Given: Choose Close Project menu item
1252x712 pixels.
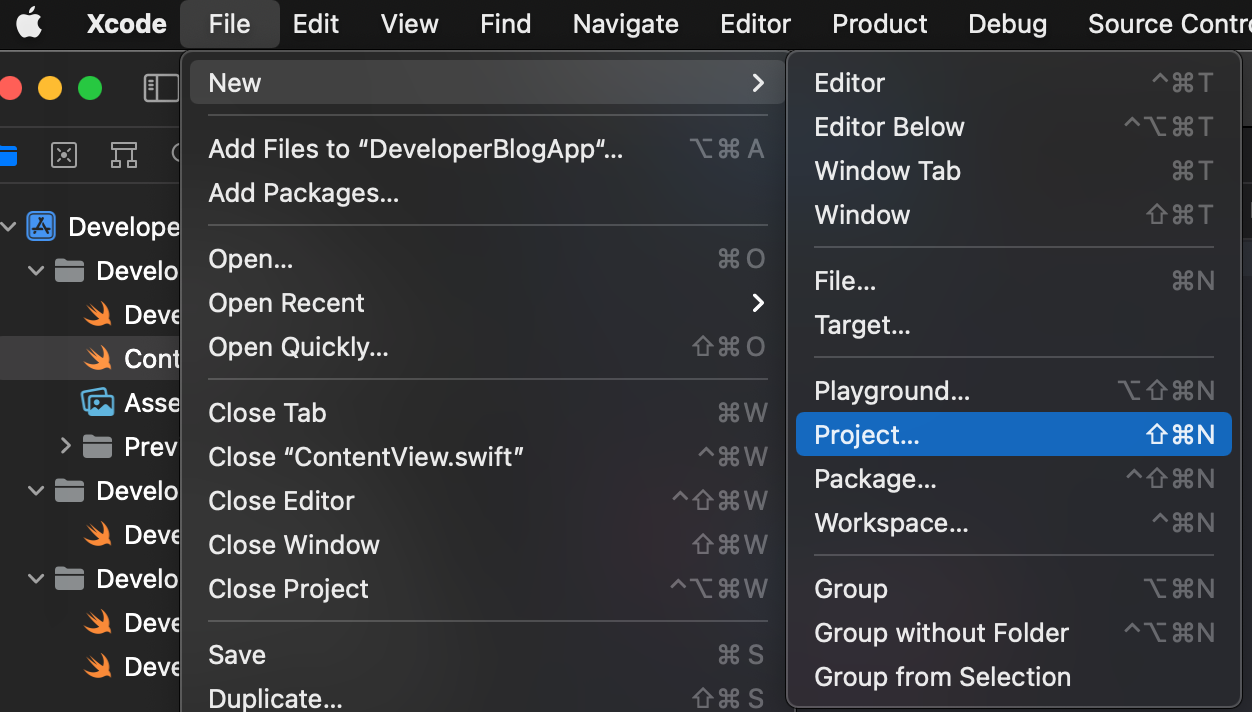Looking at the screenshot, I should 486,589.
